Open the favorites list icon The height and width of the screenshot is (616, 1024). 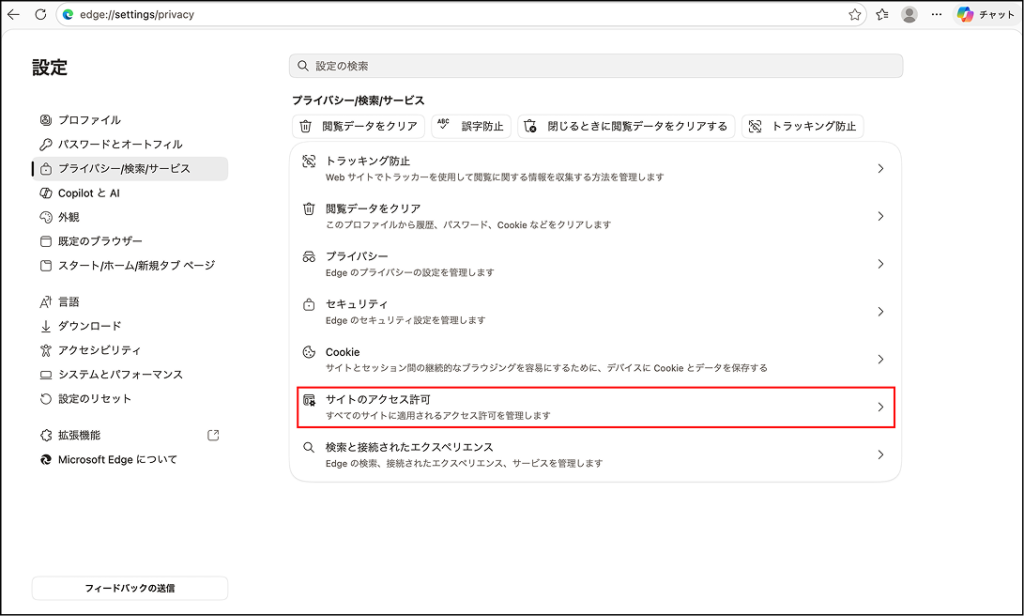coord(882,14)
